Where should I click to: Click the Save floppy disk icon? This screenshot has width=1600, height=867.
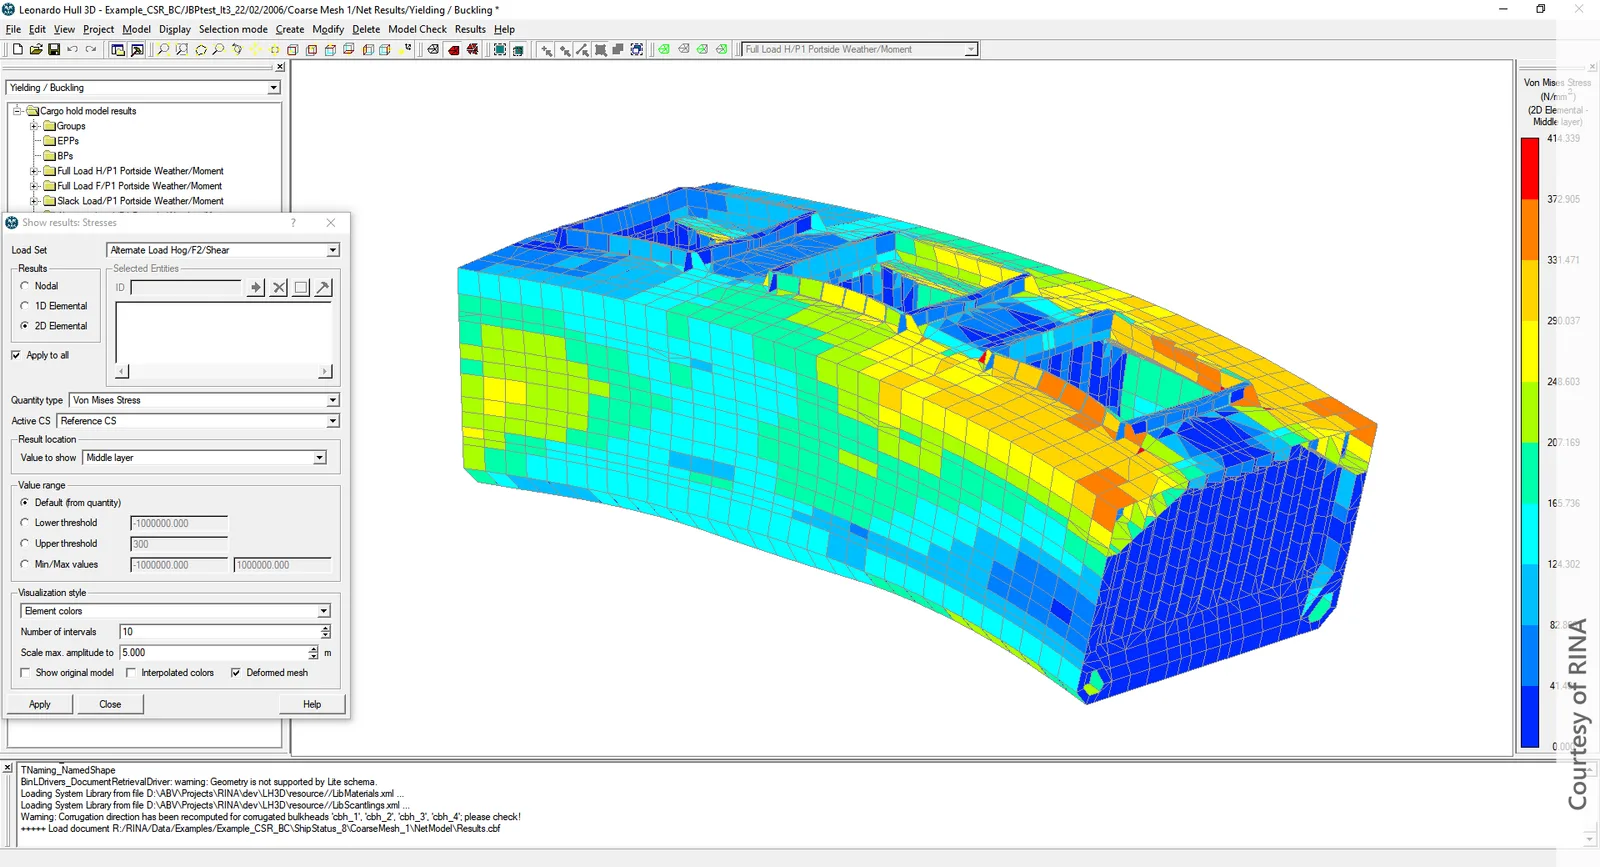[x=54, y=49]
